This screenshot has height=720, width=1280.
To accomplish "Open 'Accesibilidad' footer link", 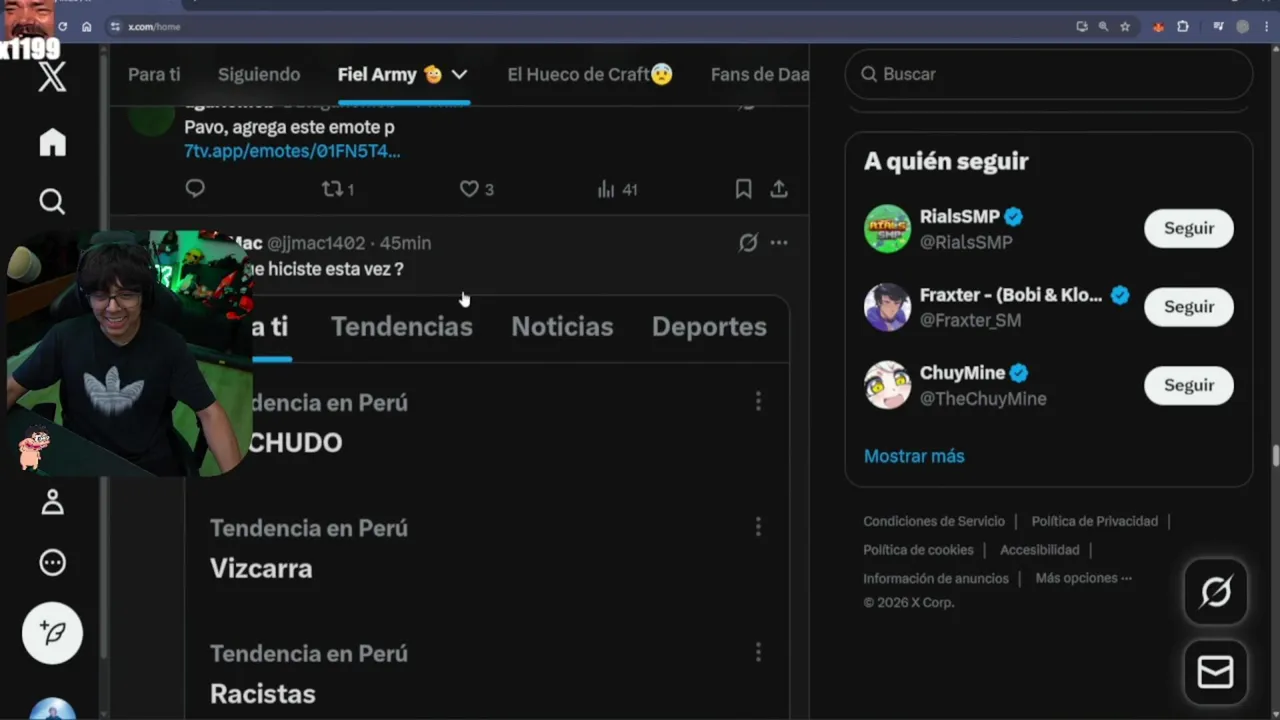I will point(1040,550).
